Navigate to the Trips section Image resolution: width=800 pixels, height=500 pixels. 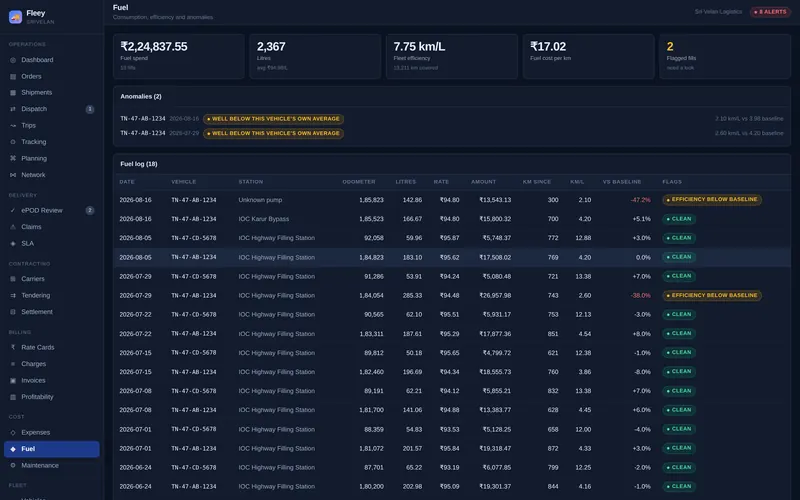(52, 126)
